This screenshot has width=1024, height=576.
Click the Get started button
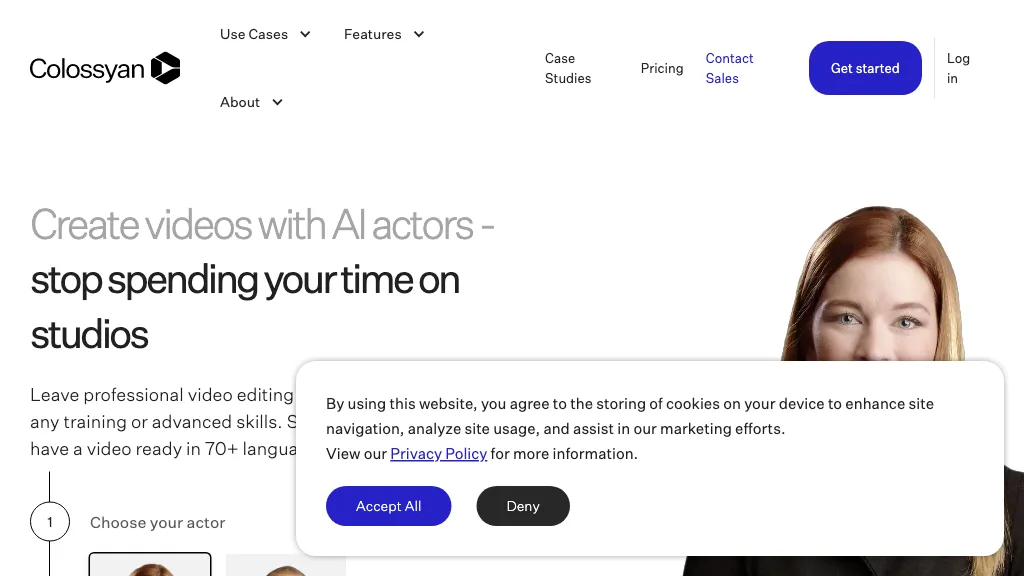[864, 68]
